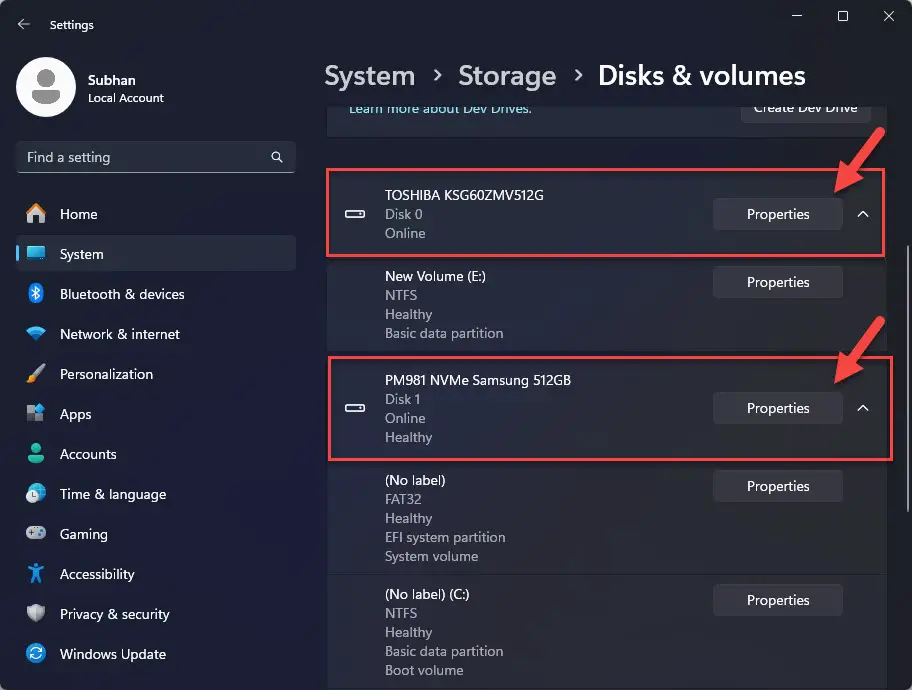Open Gaming via the controller icon
Screen dimensions: 912x690
[37, 534]
